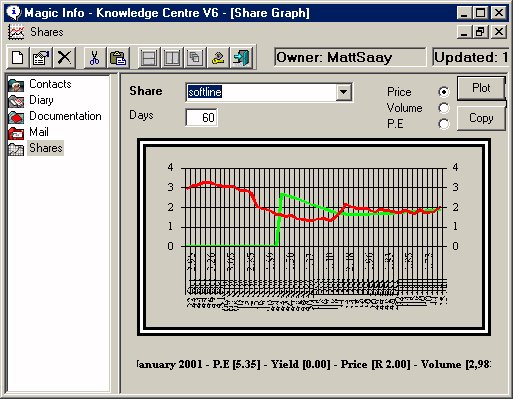Click the Days input field
The image size is (513, 399).
click(x=201, y=117)
